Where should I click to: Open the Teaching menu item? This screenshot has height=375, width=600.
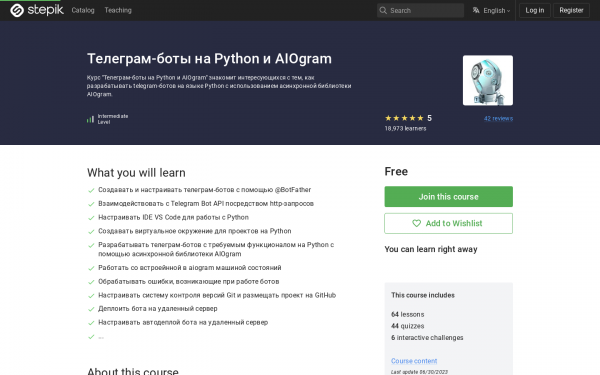[x=118, y=10]
